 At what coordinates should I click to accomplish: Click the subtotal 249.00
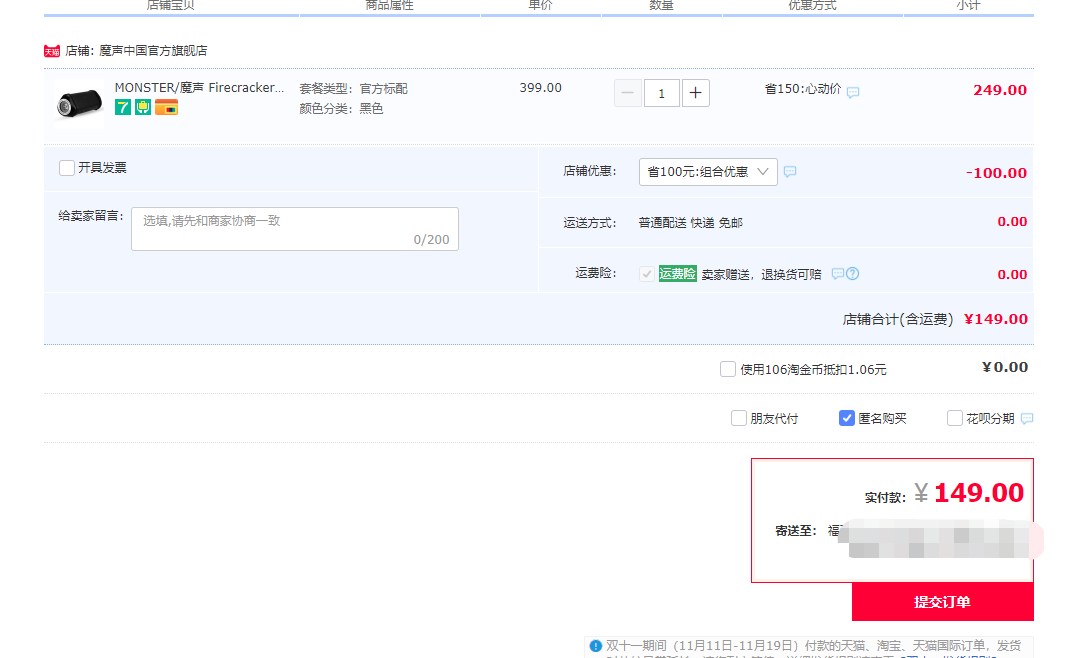pos(1000,90)
